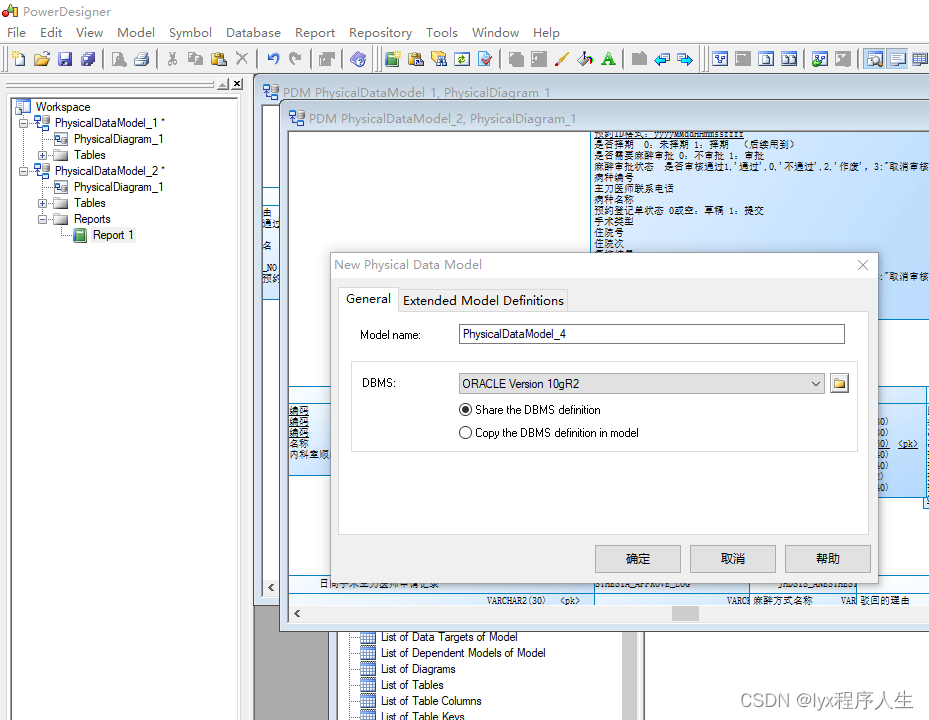
Task: Select the Workspace root tree node
Action: 63,107
